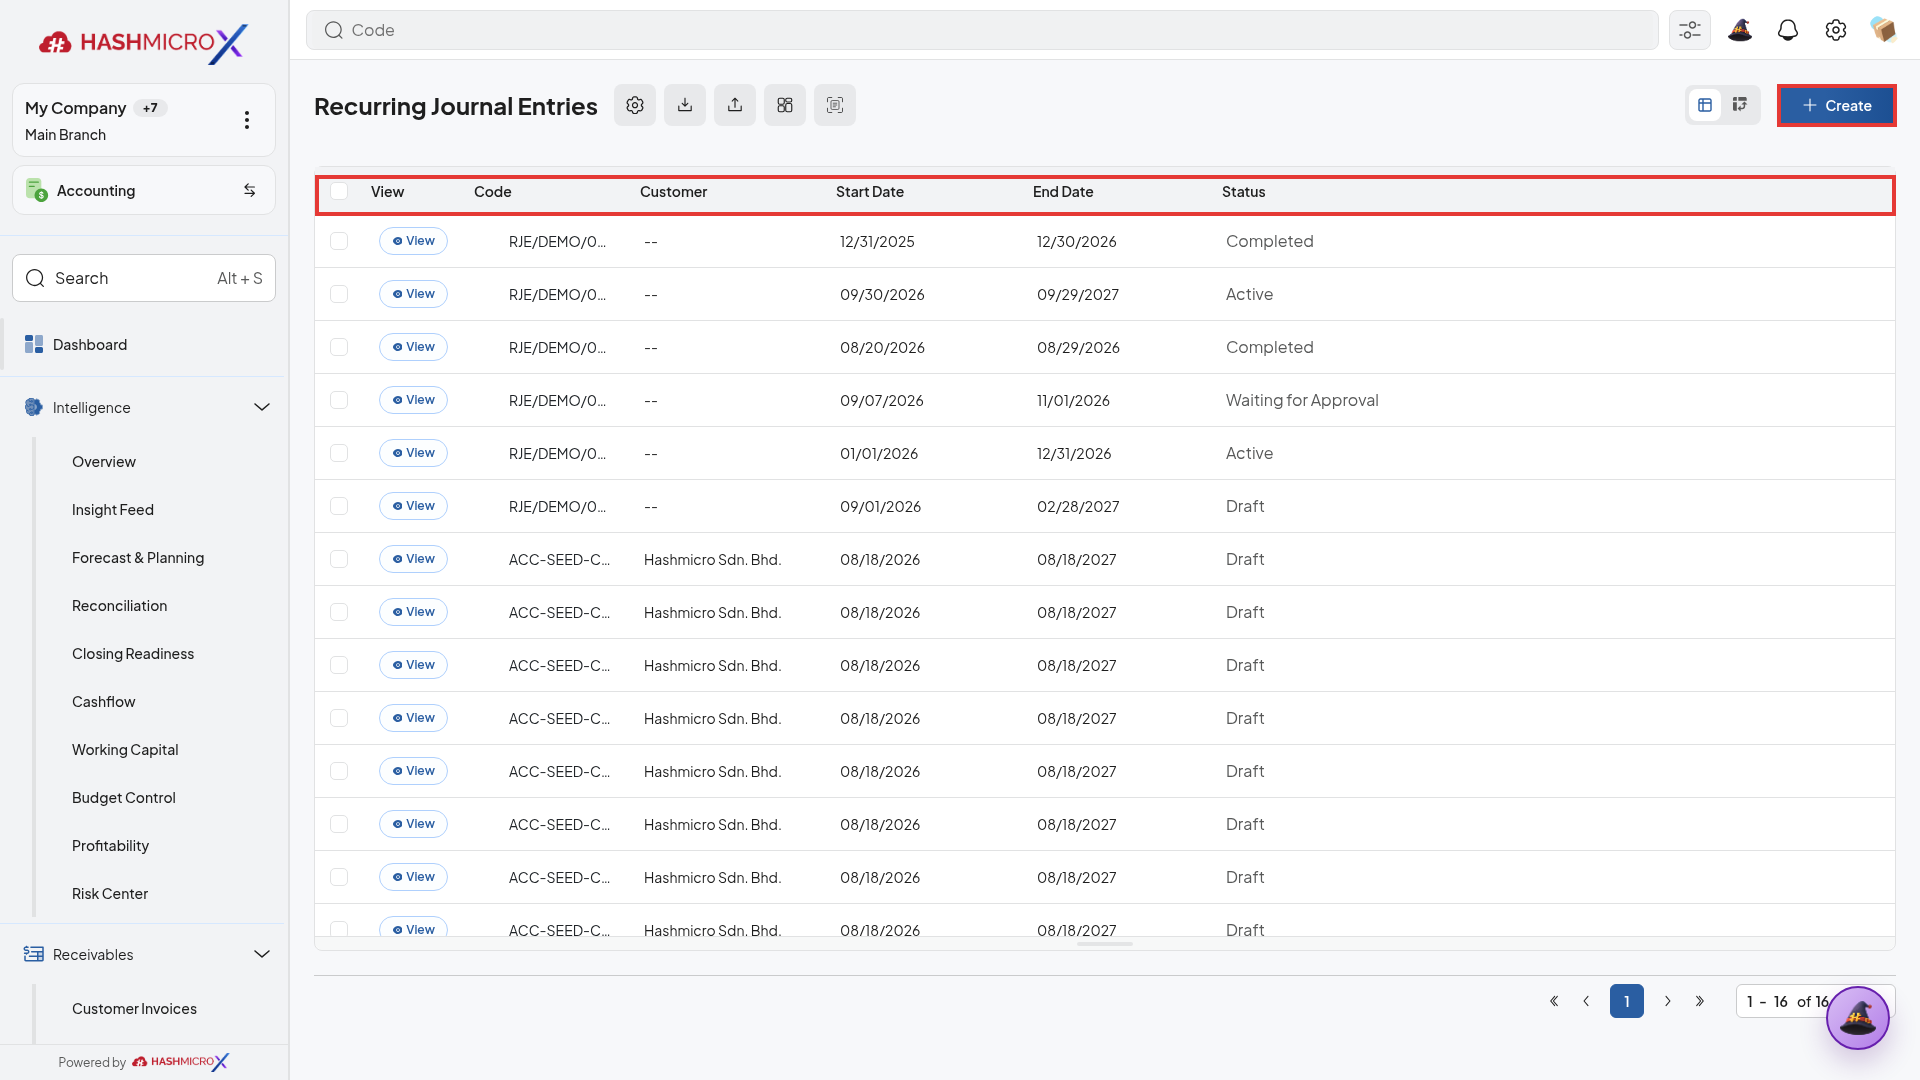Toggle the select-all checkbox in the header

click(x=339, y=191)
